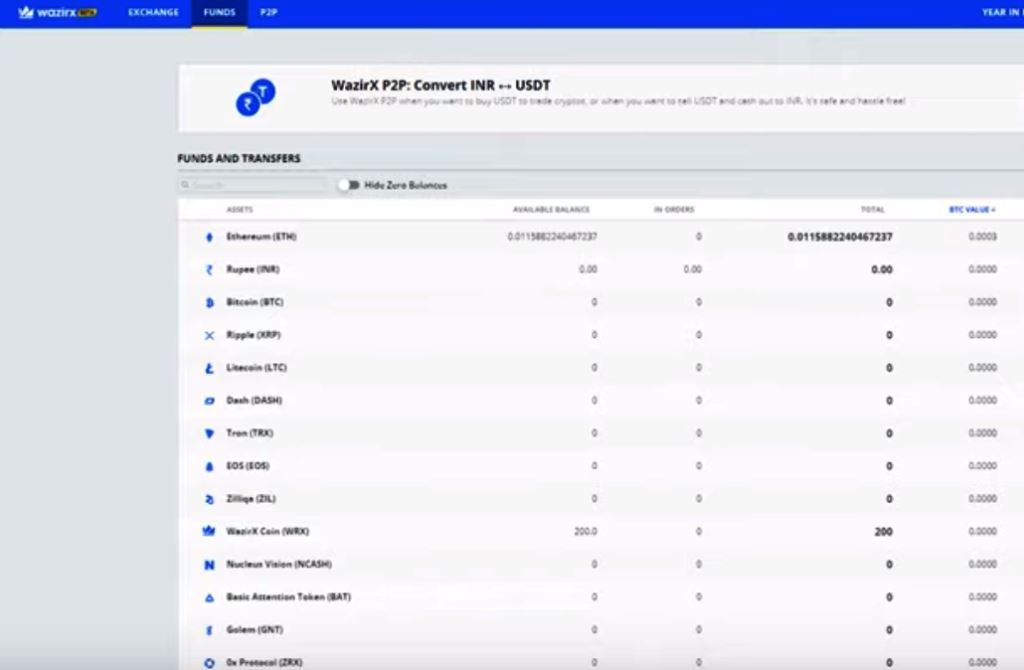The width and height of the screenshot is (1024, 670).
Task: Select the 0x Protocol (ZRX) label
Action: point(264,662)
